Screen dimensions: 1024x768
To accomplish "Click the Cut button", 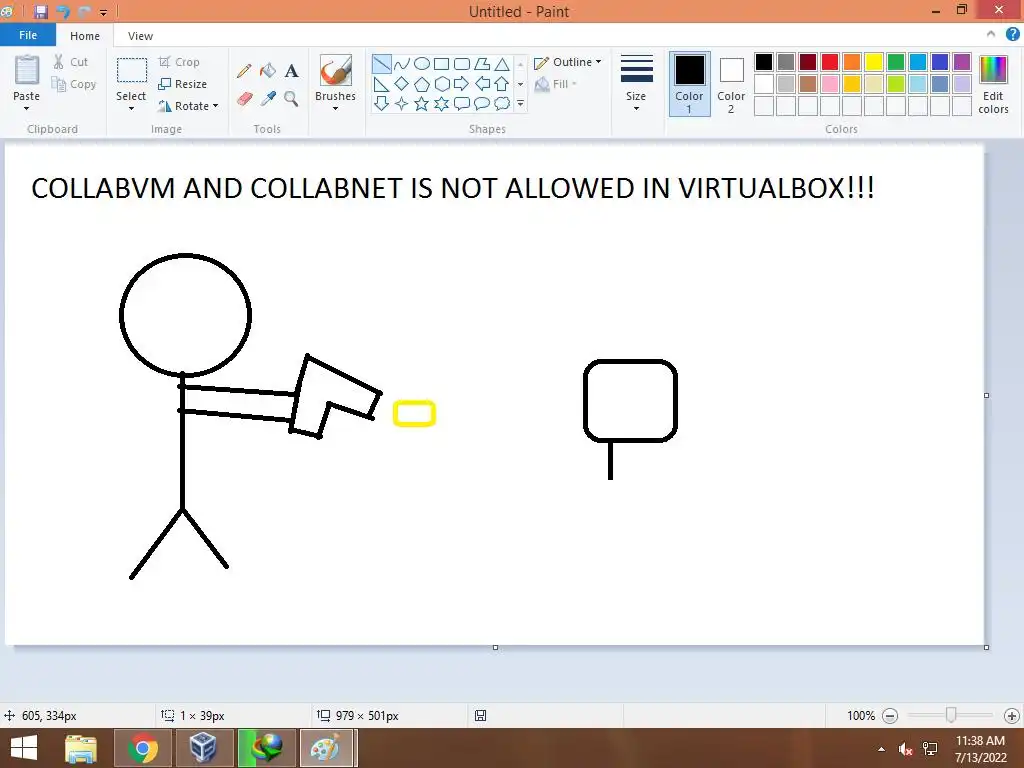I will pyautogui.click(x=71, y=62).
